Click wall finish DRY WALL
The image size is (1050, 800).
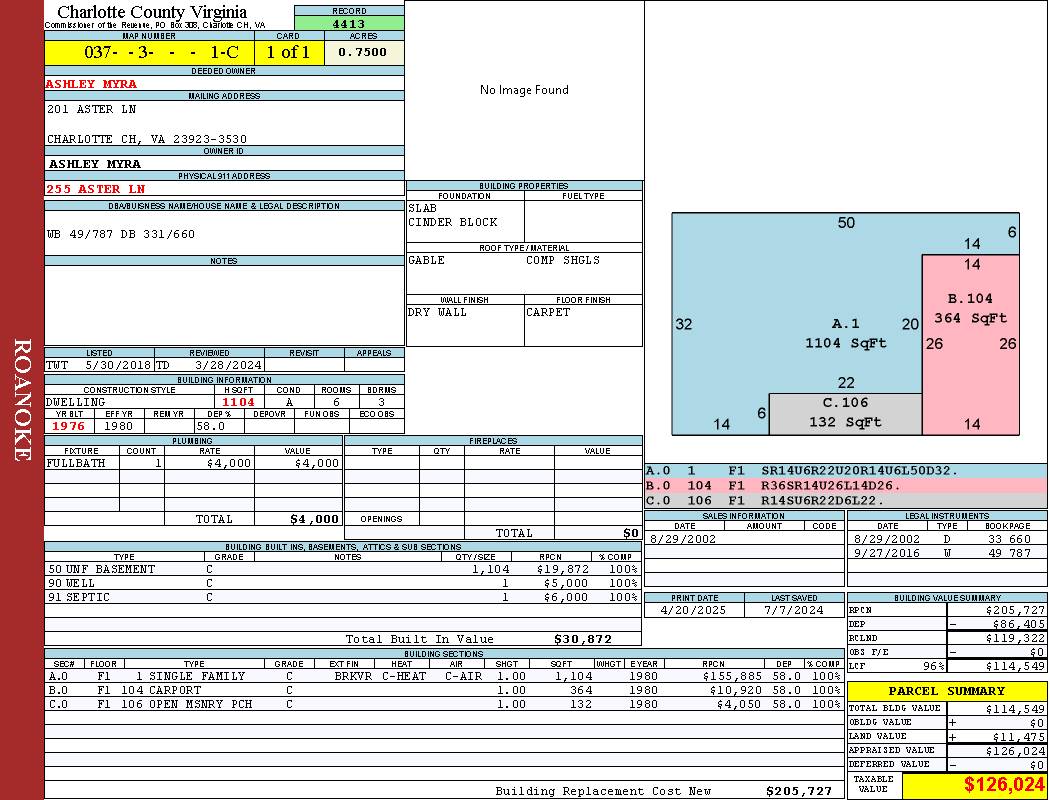437,313
